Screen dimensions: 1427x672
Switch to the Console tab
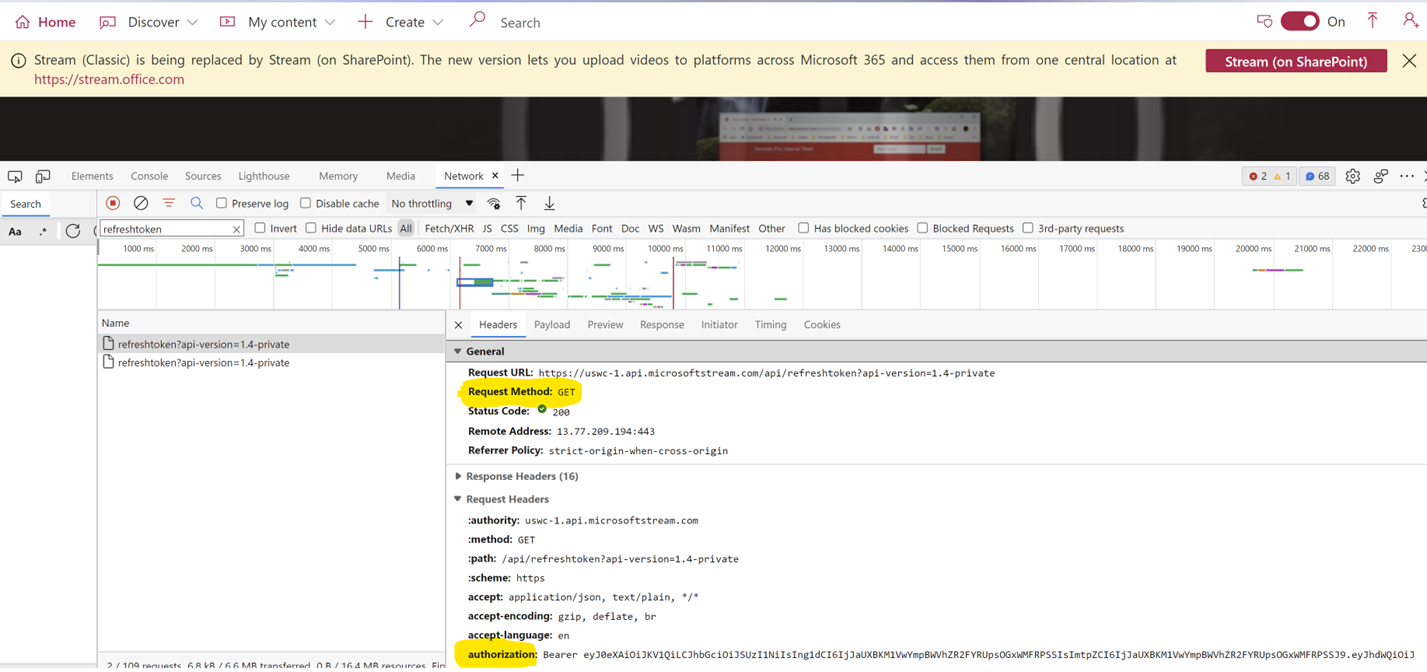149,176
